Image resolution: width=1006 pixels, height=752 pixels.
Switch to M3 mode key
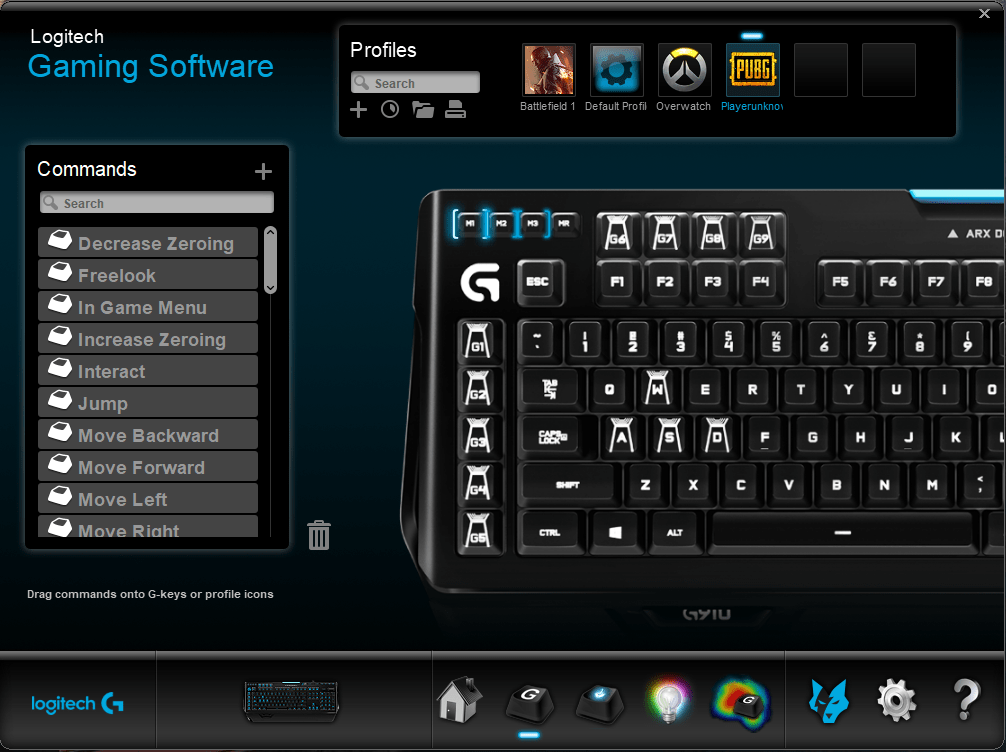click(533, 223)
